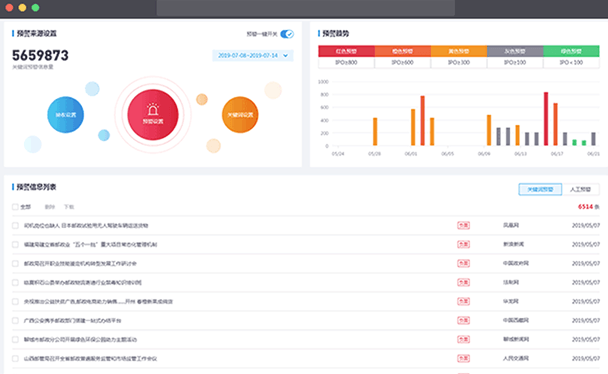Screen dimensions: 608x374
Task: Click the IPO≥800 threshold cell
Action: pyautogui.click(x=346, y=62)
